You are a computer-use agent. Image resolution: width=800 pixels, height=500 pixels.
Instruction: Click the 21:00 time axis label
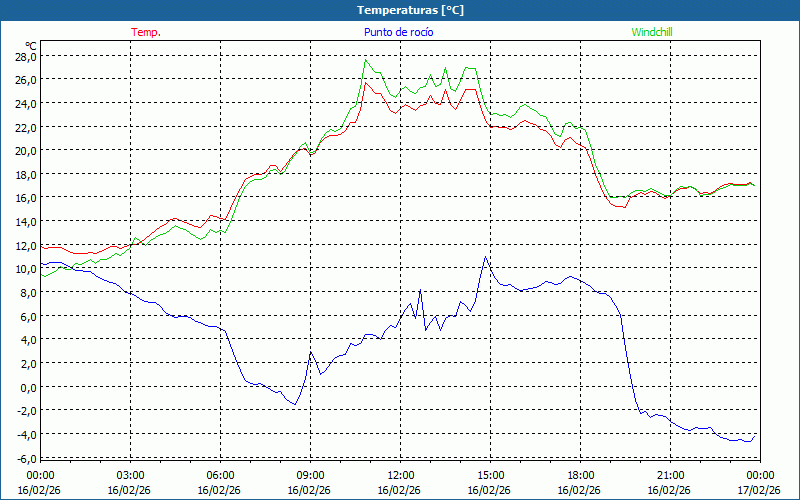click(671, 475)
